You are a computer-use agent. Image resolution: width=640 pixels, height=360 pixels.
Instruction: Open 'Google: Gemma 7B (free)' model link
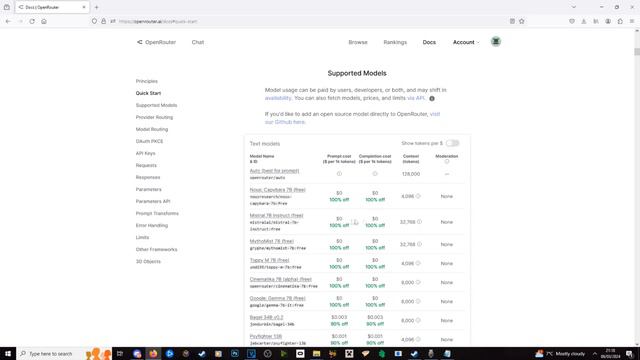coord(278,298)
